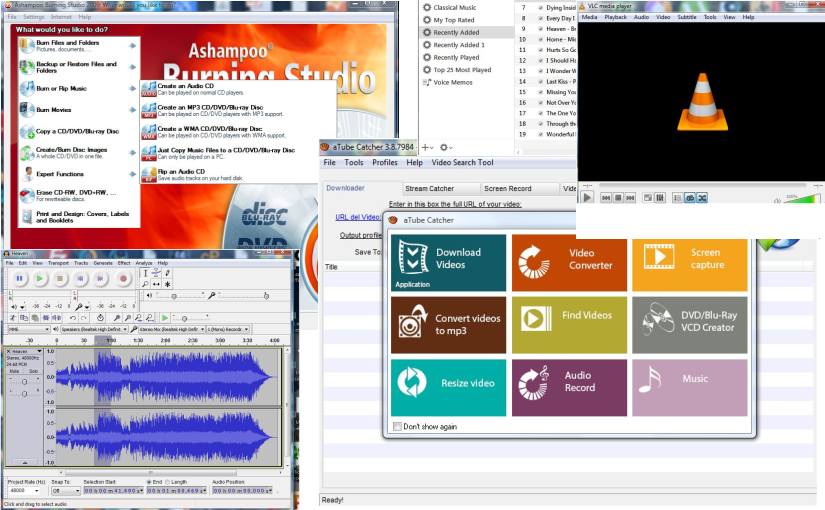The height and width of the screenshot is (510, 825).
Task: Open the iTunes gear actions dropdown
Action: [x=446, y=147]
